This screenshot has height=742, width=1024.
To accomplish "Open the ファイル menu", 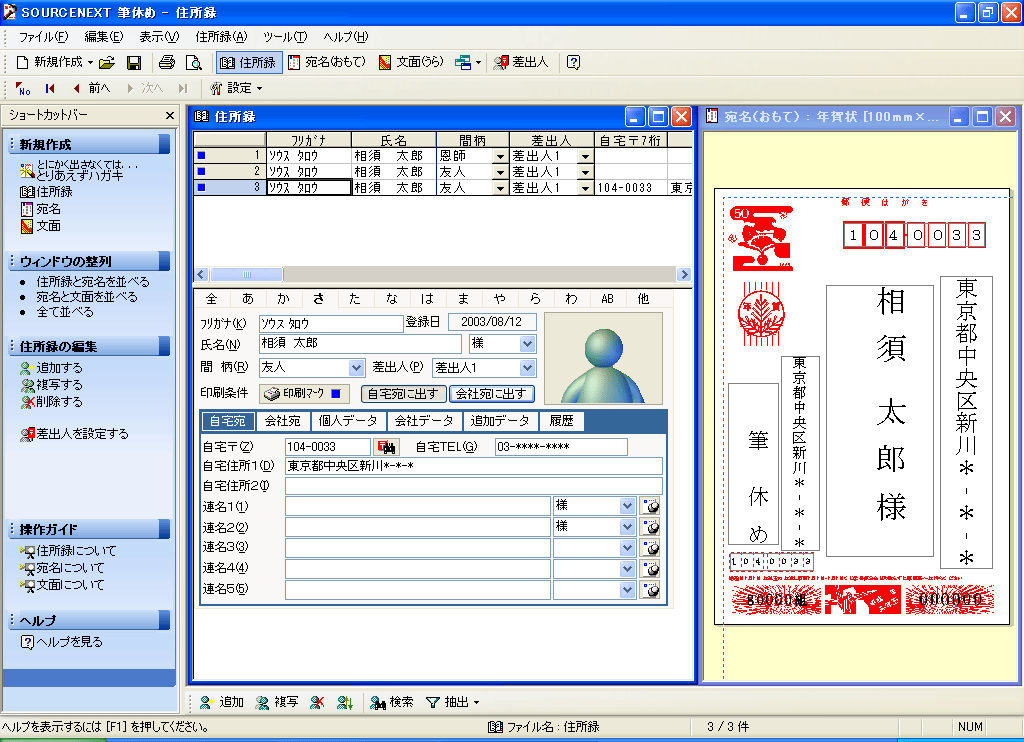I will 43,37.
